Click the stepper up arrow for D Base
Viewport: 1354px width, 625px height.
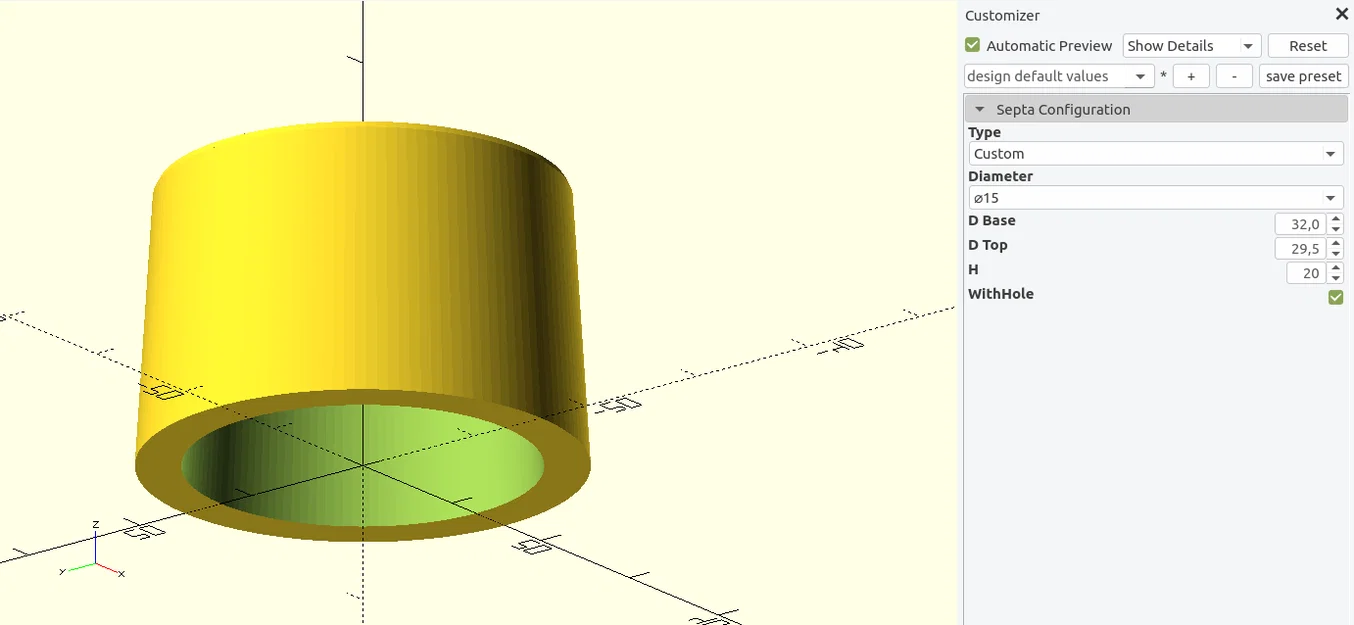[1335, 218]
